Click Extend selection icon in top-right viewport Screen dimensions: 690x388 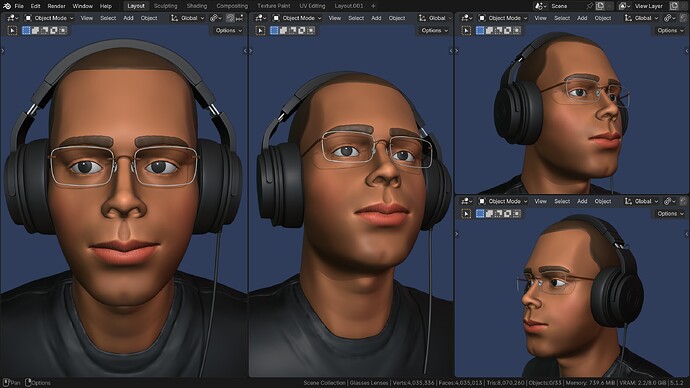pyautogui.click(x=489, y=30)
